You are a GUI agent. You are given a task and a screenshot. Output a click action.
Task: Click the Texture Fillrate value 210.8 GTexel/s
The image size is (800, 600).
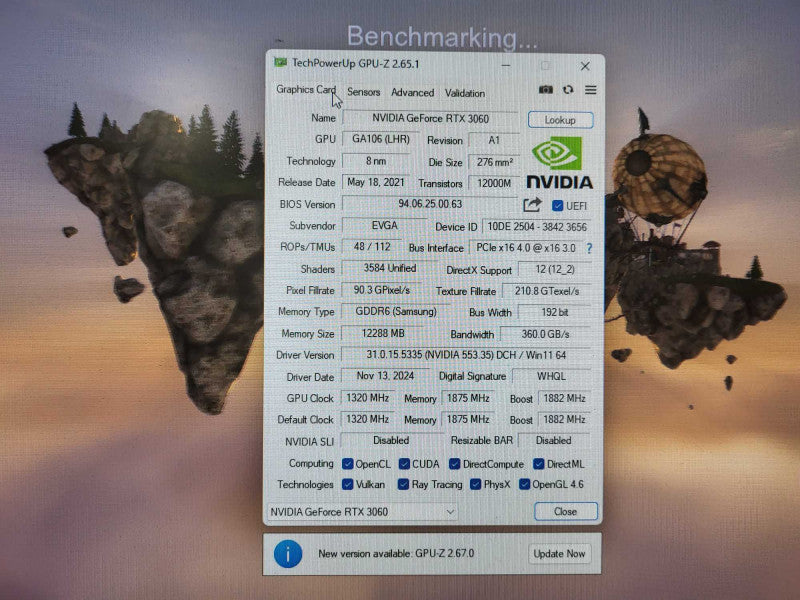pos(546,291)
